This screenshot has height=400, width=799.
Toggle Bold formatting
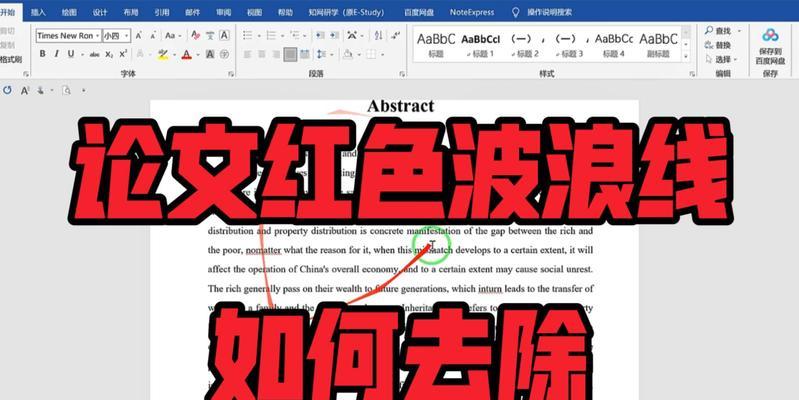[42, 54]
